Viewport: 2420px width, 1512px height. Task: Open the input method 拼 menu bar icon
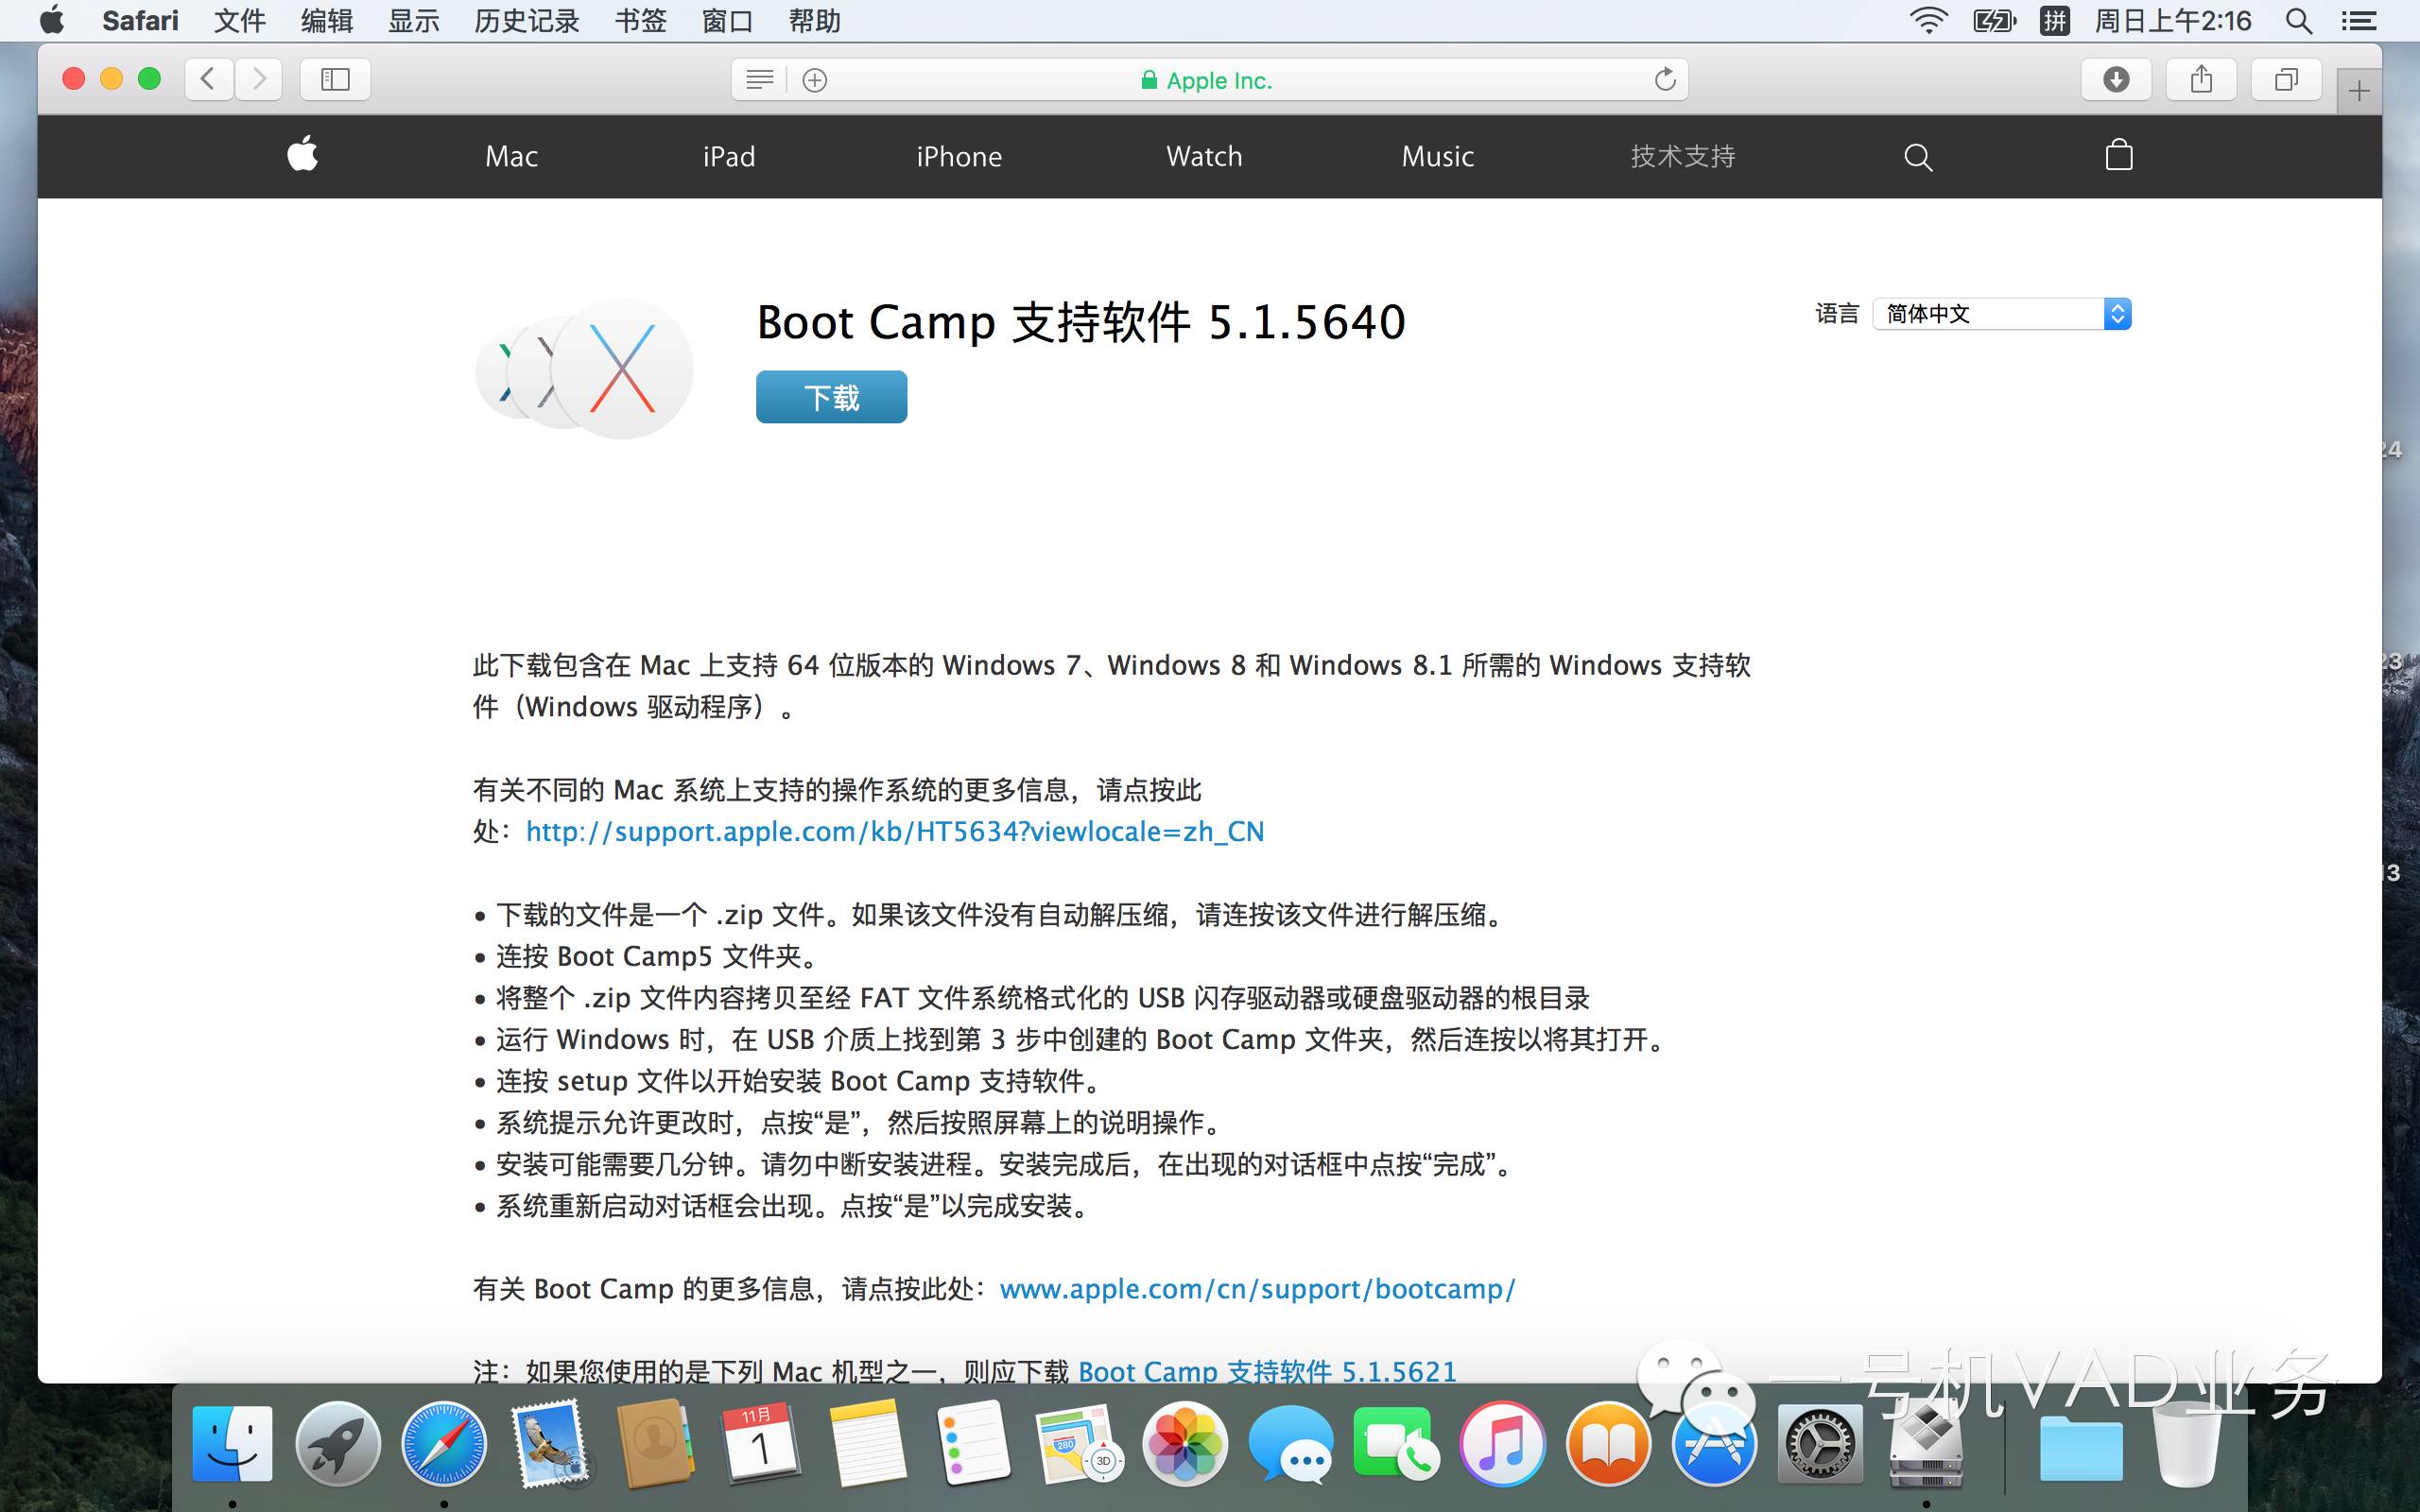click(2054, 21)
